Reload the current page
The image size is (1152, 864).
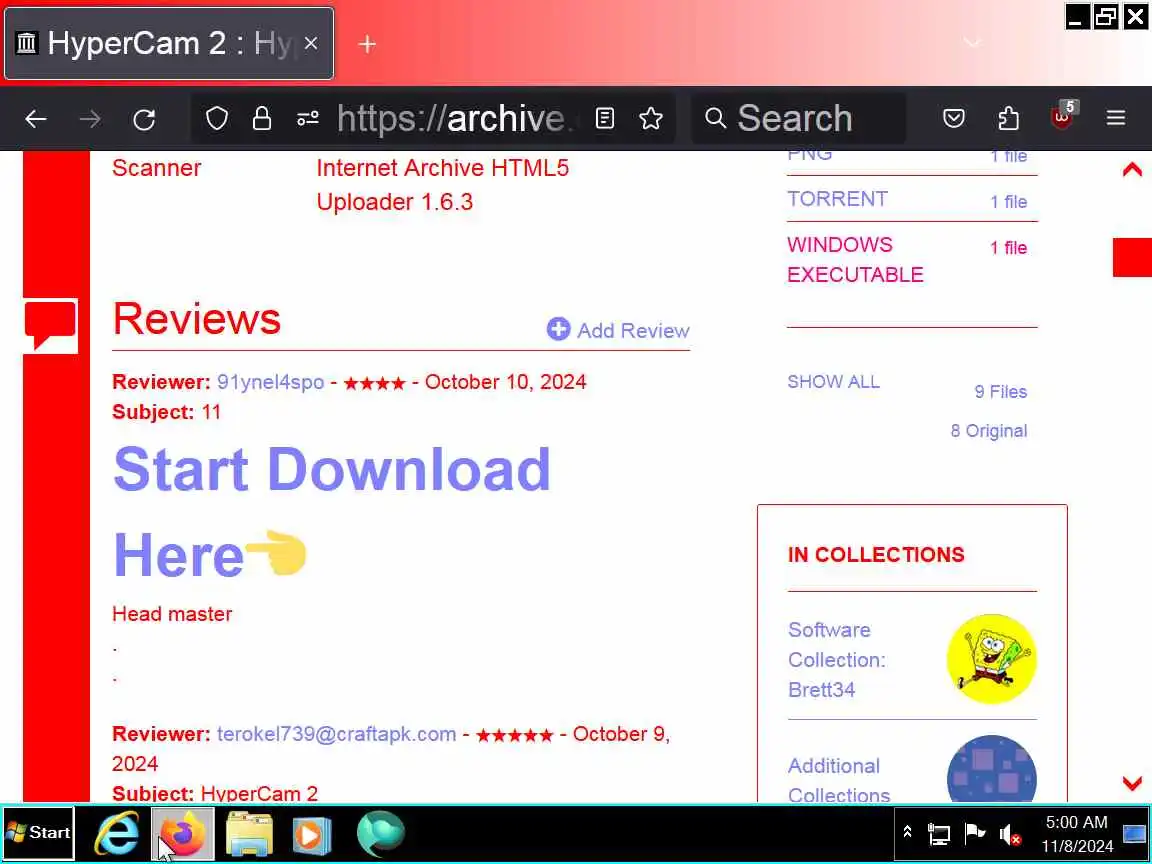pyautogui.click(x=144, y=119)
